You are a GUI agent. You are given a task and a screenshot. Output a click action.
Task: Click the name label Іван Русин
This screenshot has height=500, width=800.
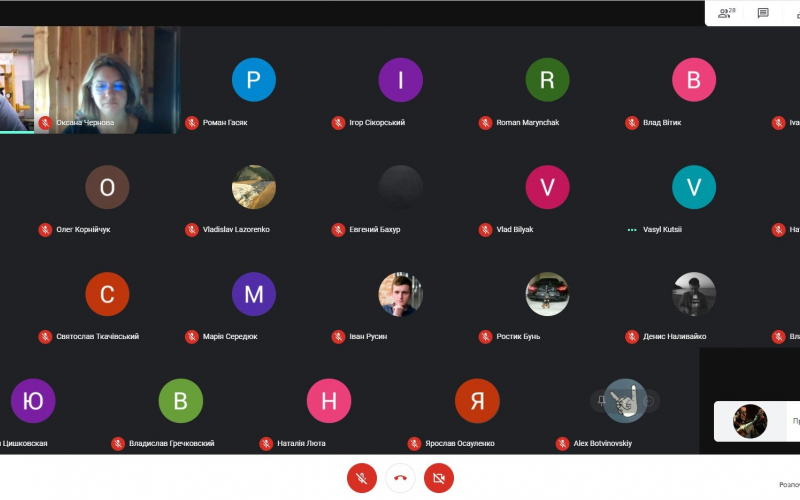[x=368, y=337]
